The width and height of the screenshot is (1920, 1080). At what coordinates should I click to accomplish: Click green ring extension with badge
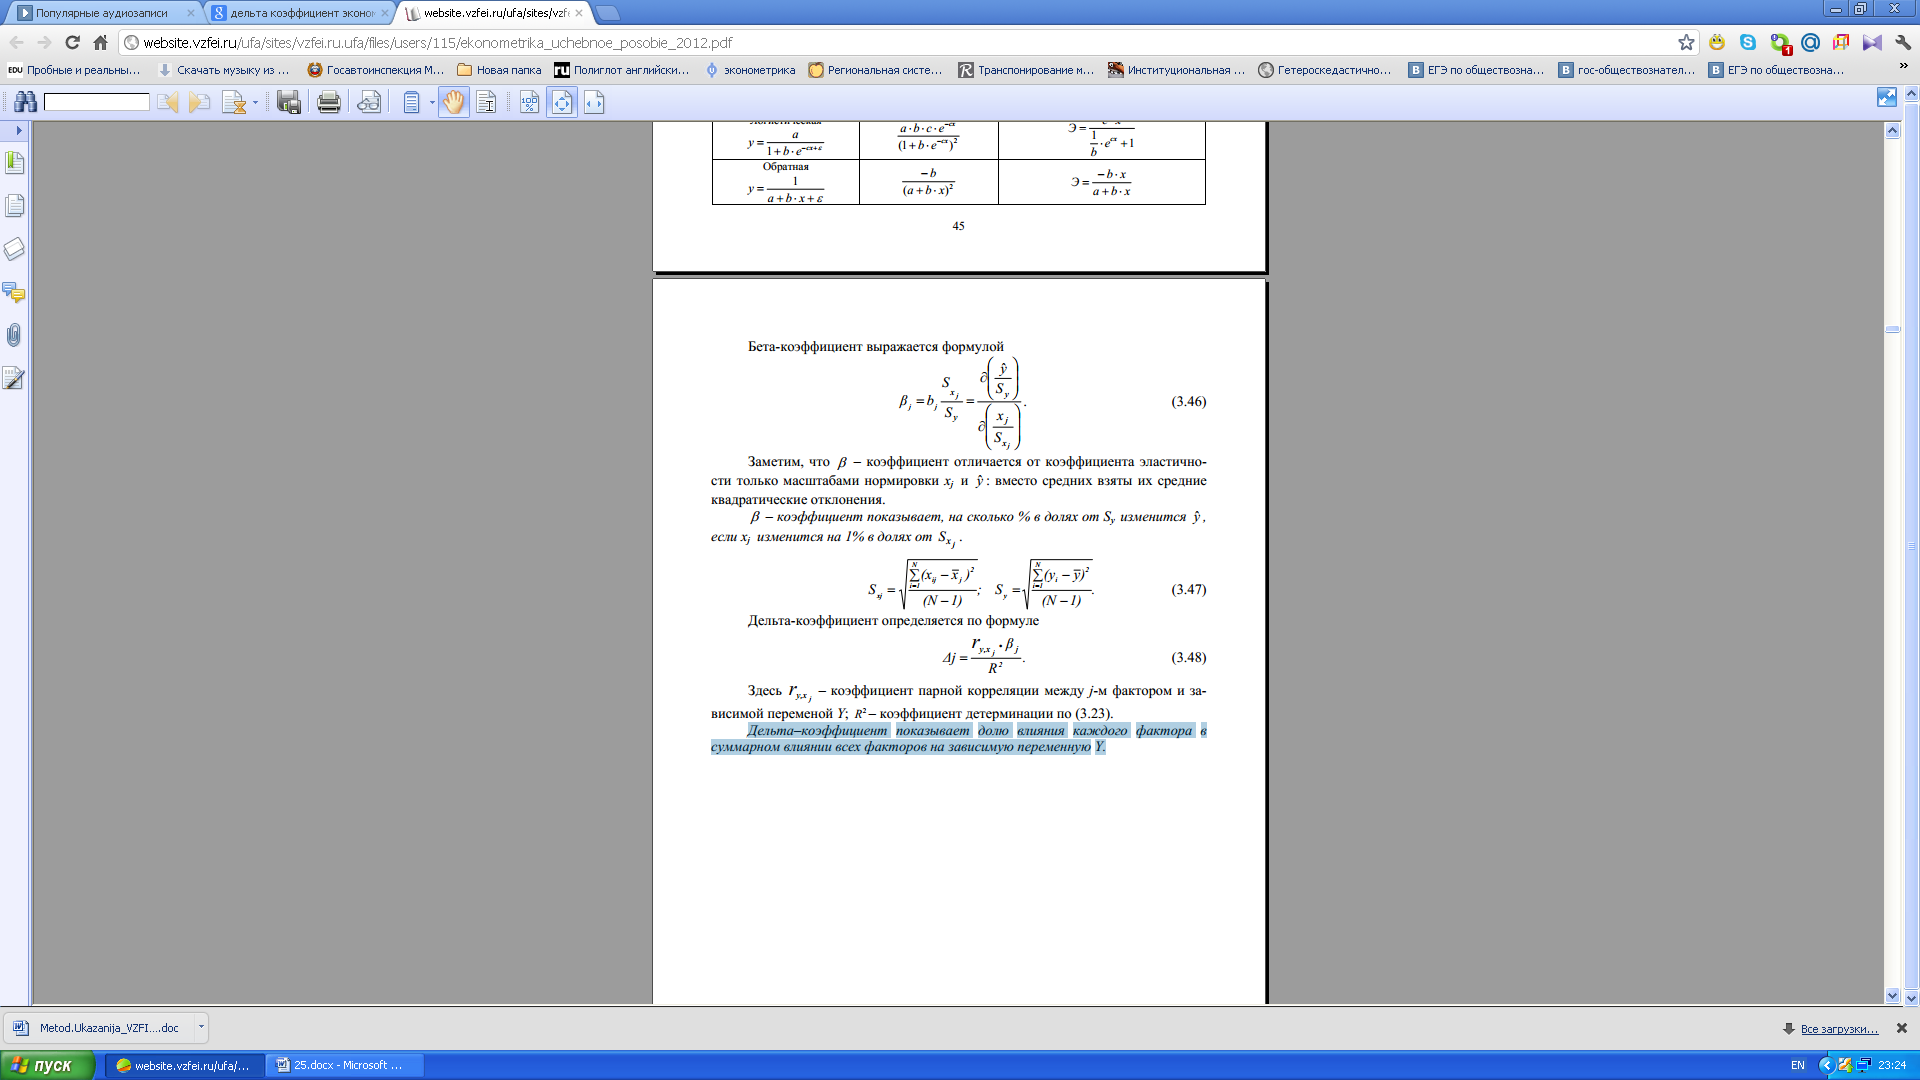[x=1780, y=43]
